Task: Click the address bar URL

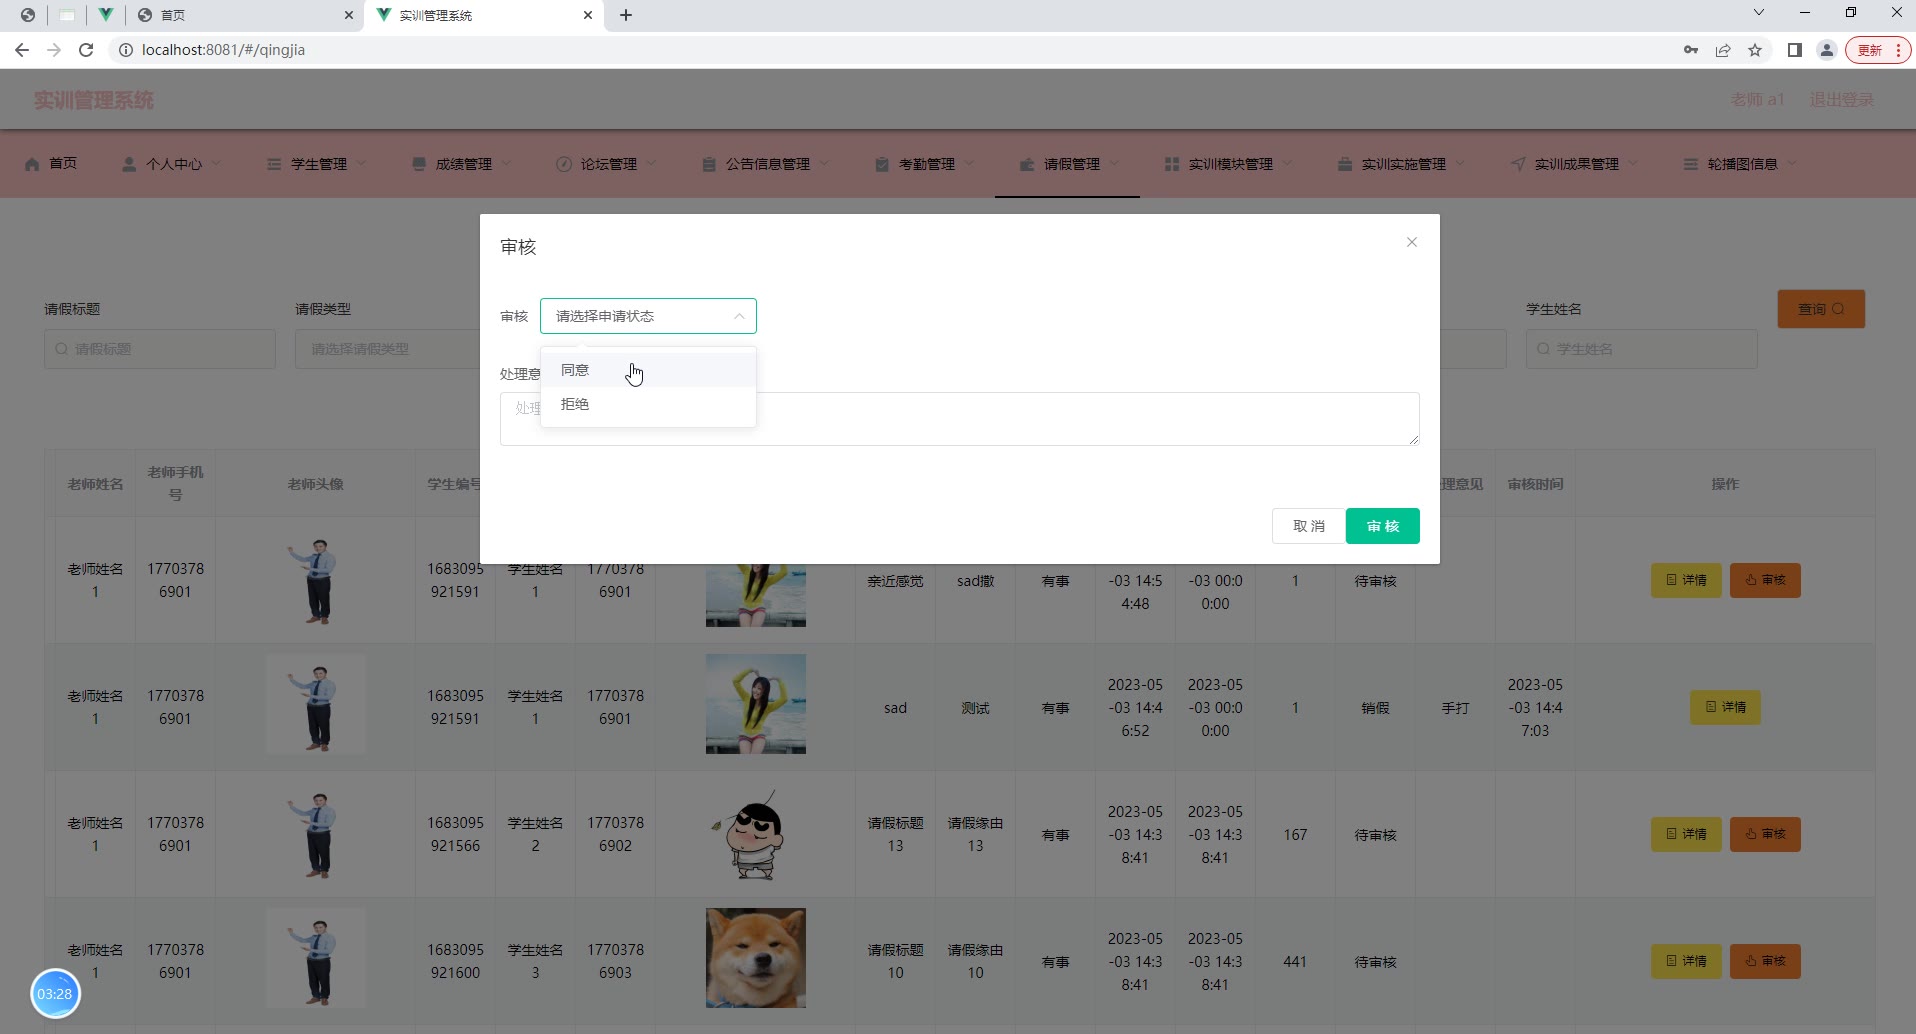Action: tap(223, 50)
